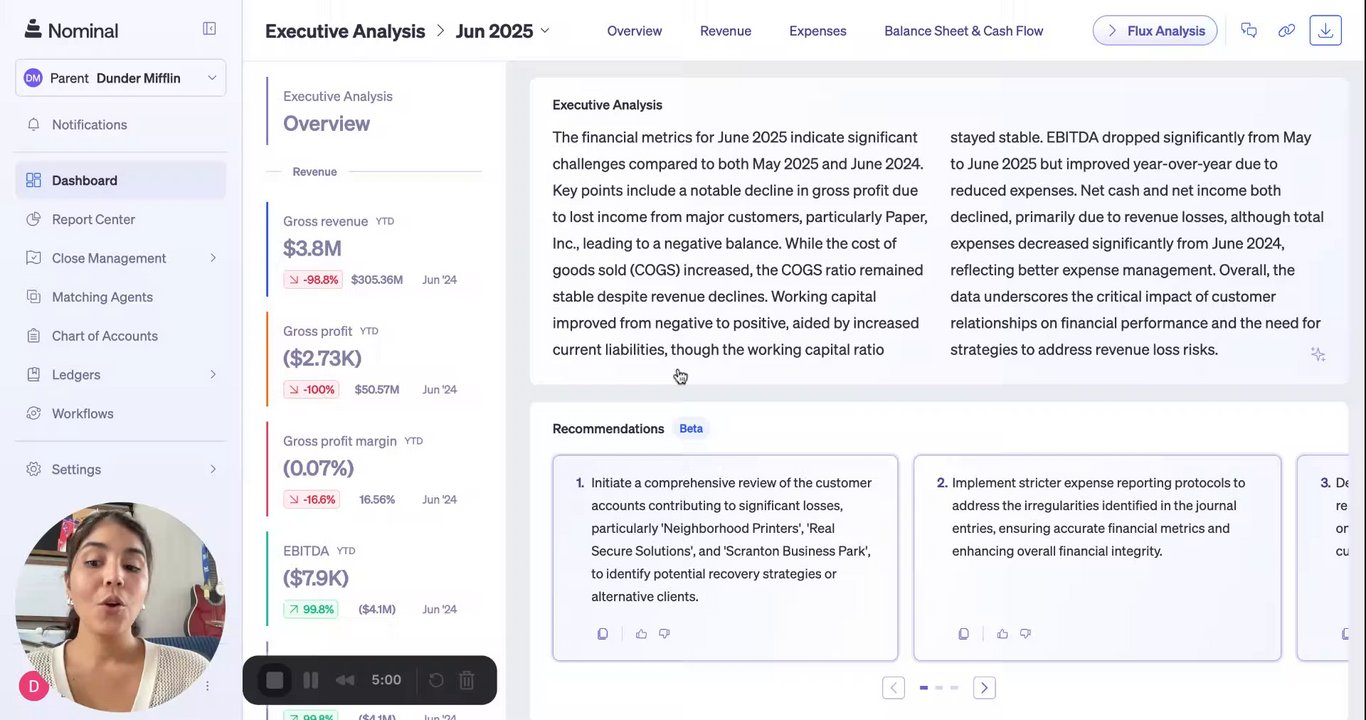Click the -100% gross profit badge
This screenshot has height=720, width=1366.
pyautogui.click(x=311, y=390)
